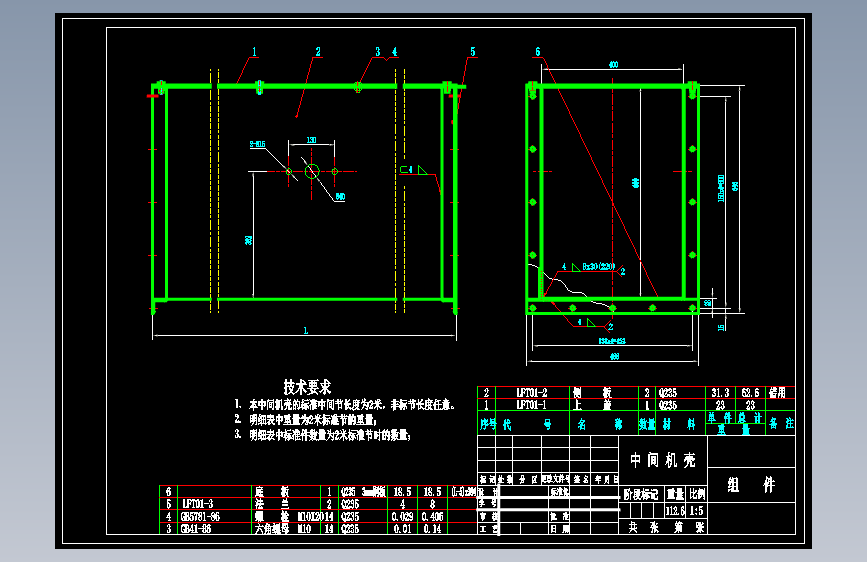867x562 pixels.
Task: Click the dimension label L under front view
Action: [x=305, y=331]
